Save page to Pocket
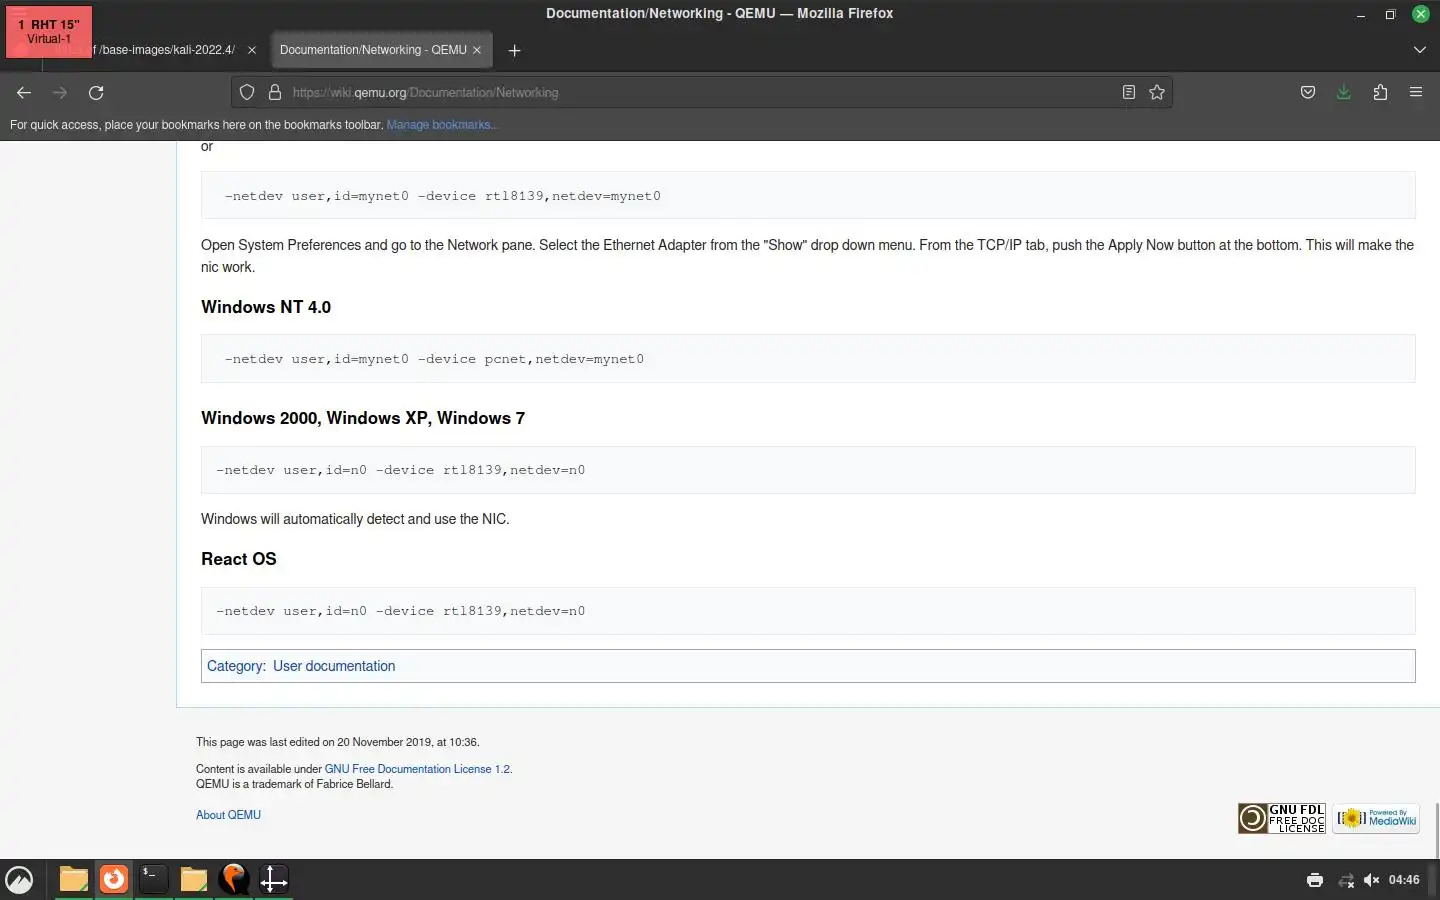1440x900 pixels. [x=1307, y=92]
